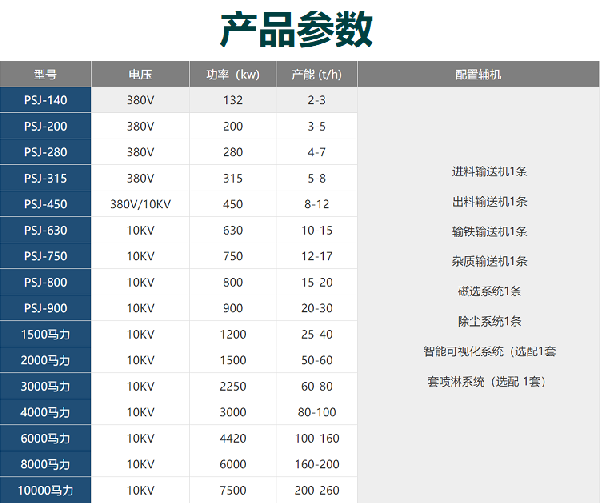Click the power value 630

233,230
